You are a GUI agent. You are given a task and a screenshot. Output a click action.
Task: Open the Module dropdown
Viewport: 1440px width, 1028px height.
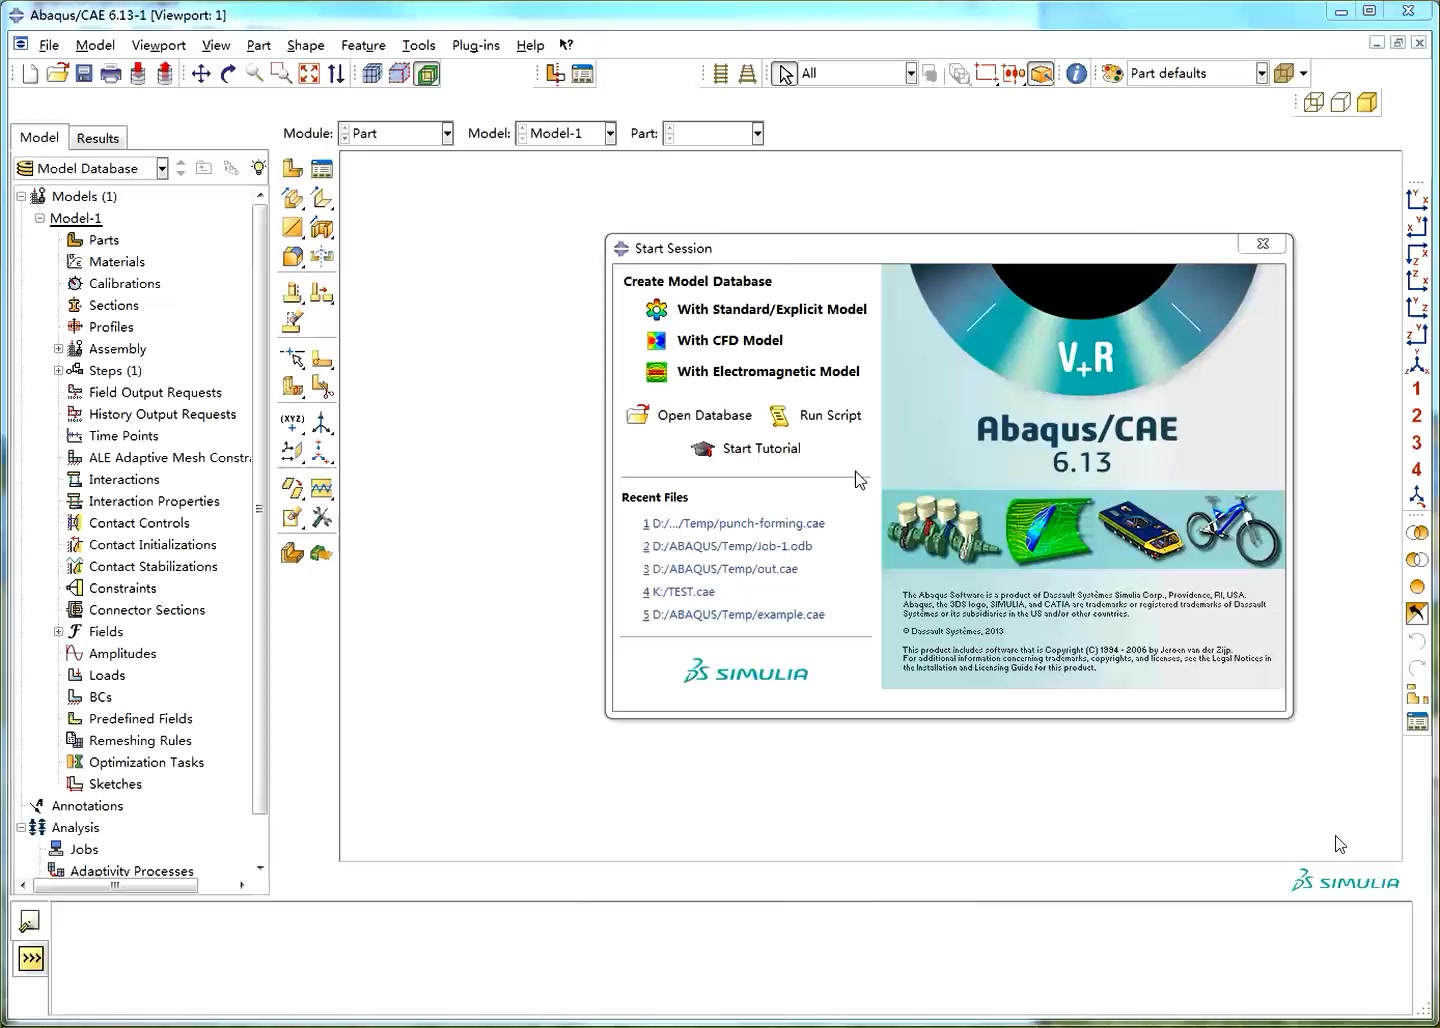(x=447, y=133)
